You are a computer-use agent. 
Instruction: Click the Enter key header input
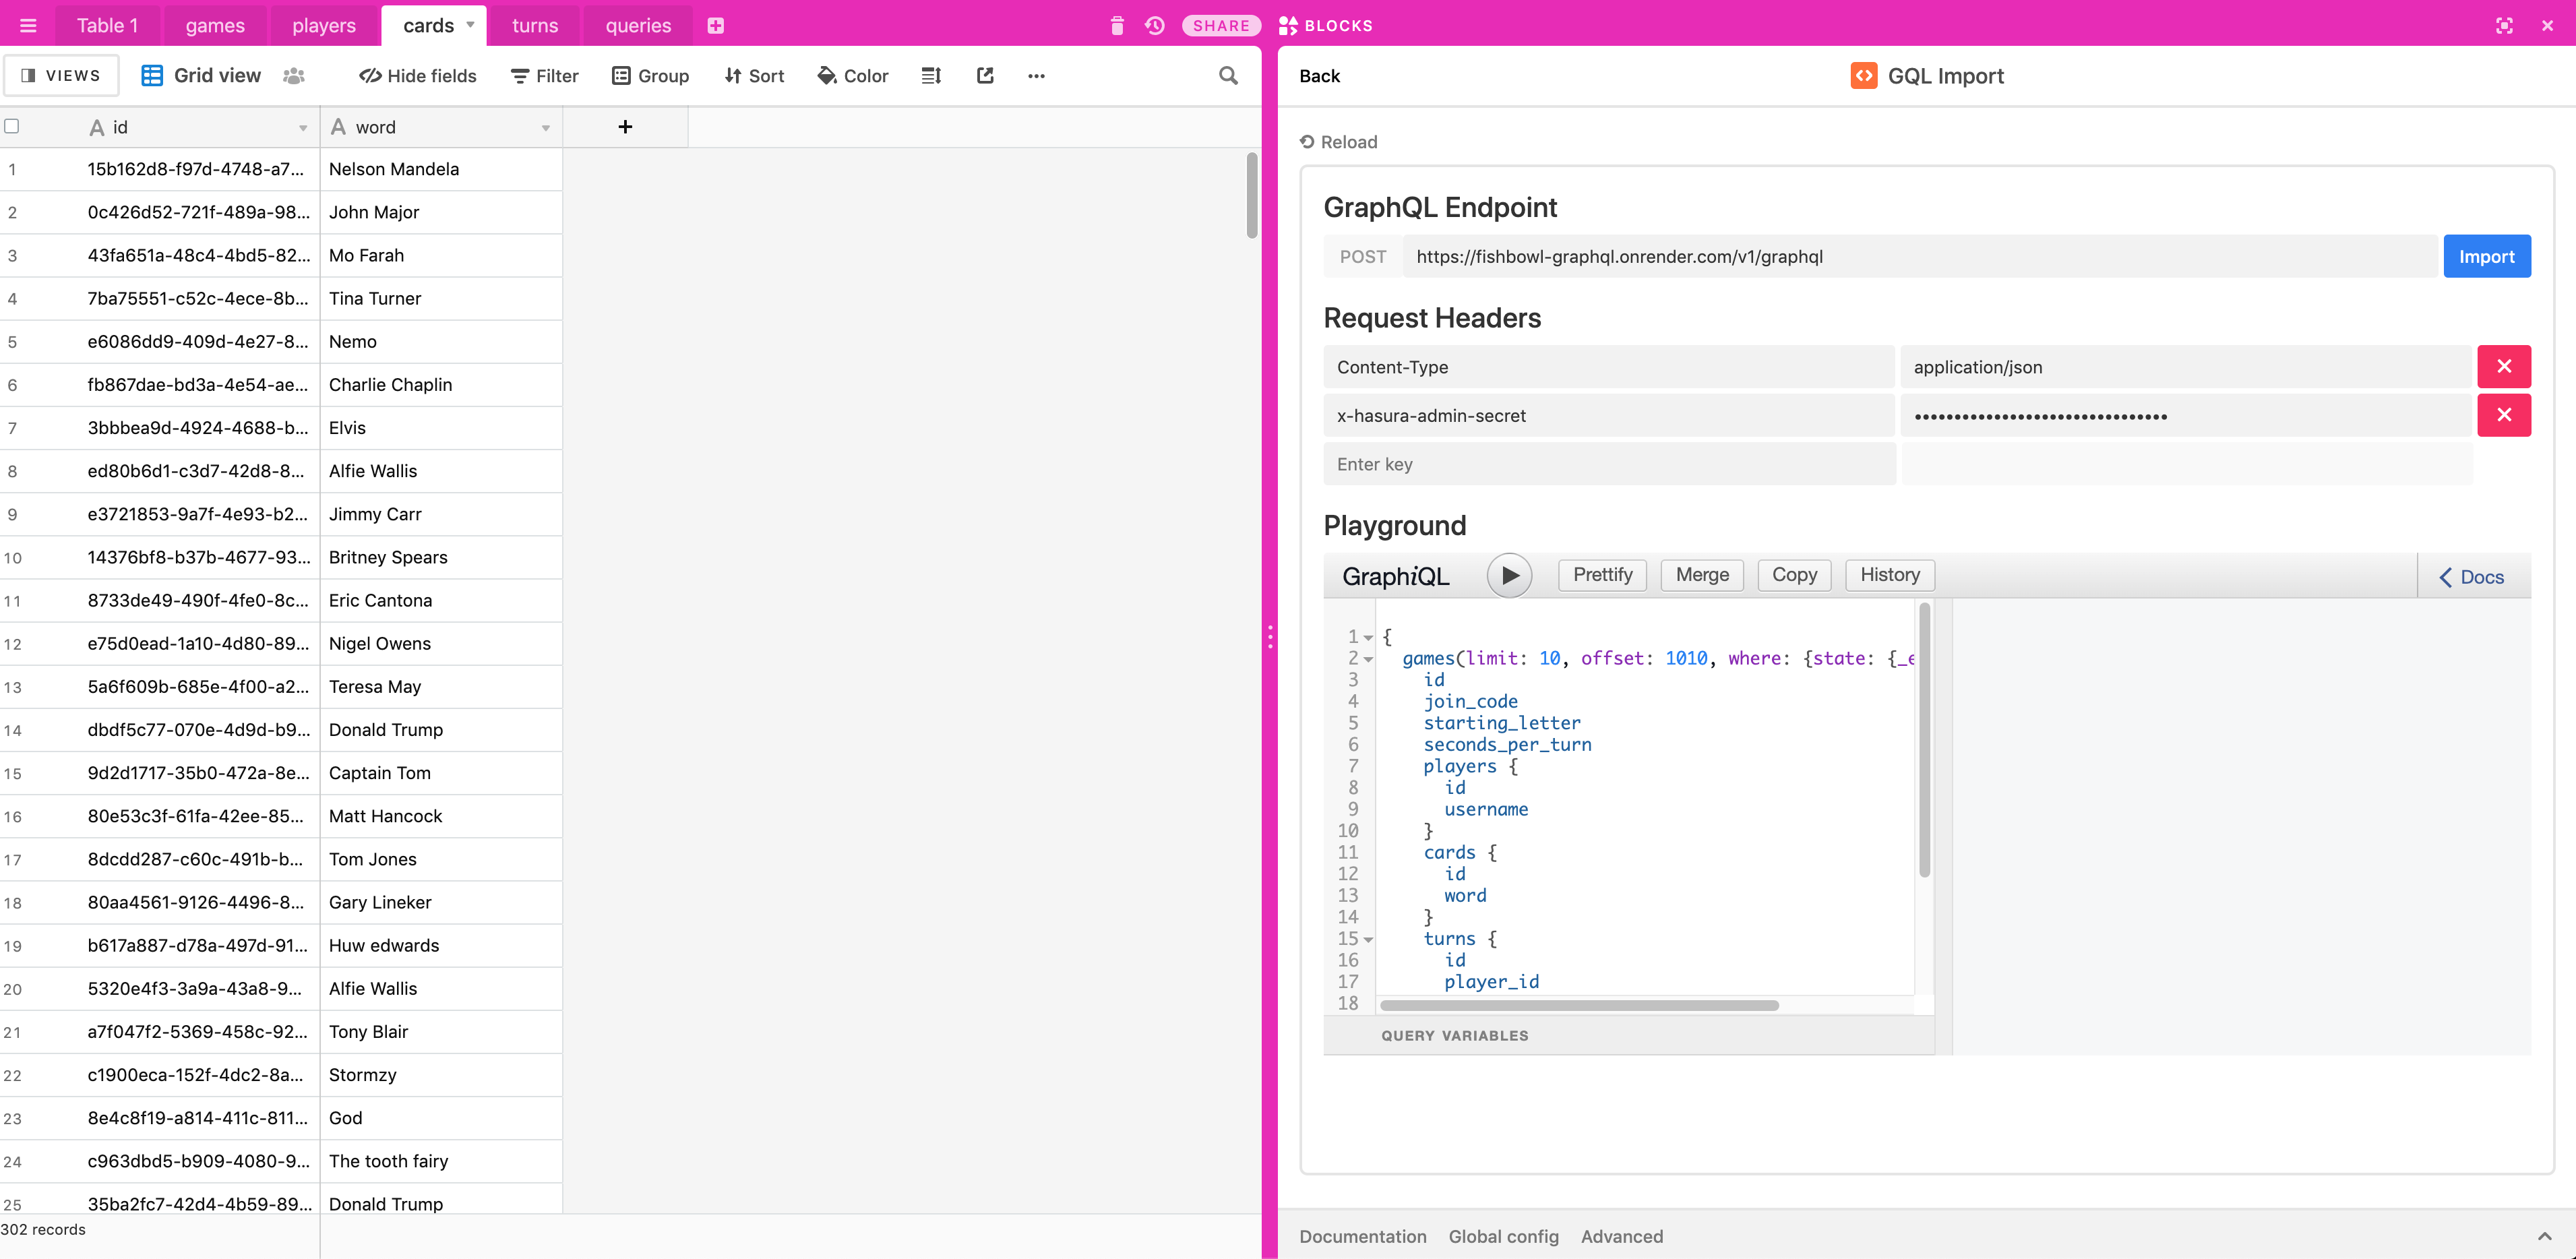[1608, 464]
